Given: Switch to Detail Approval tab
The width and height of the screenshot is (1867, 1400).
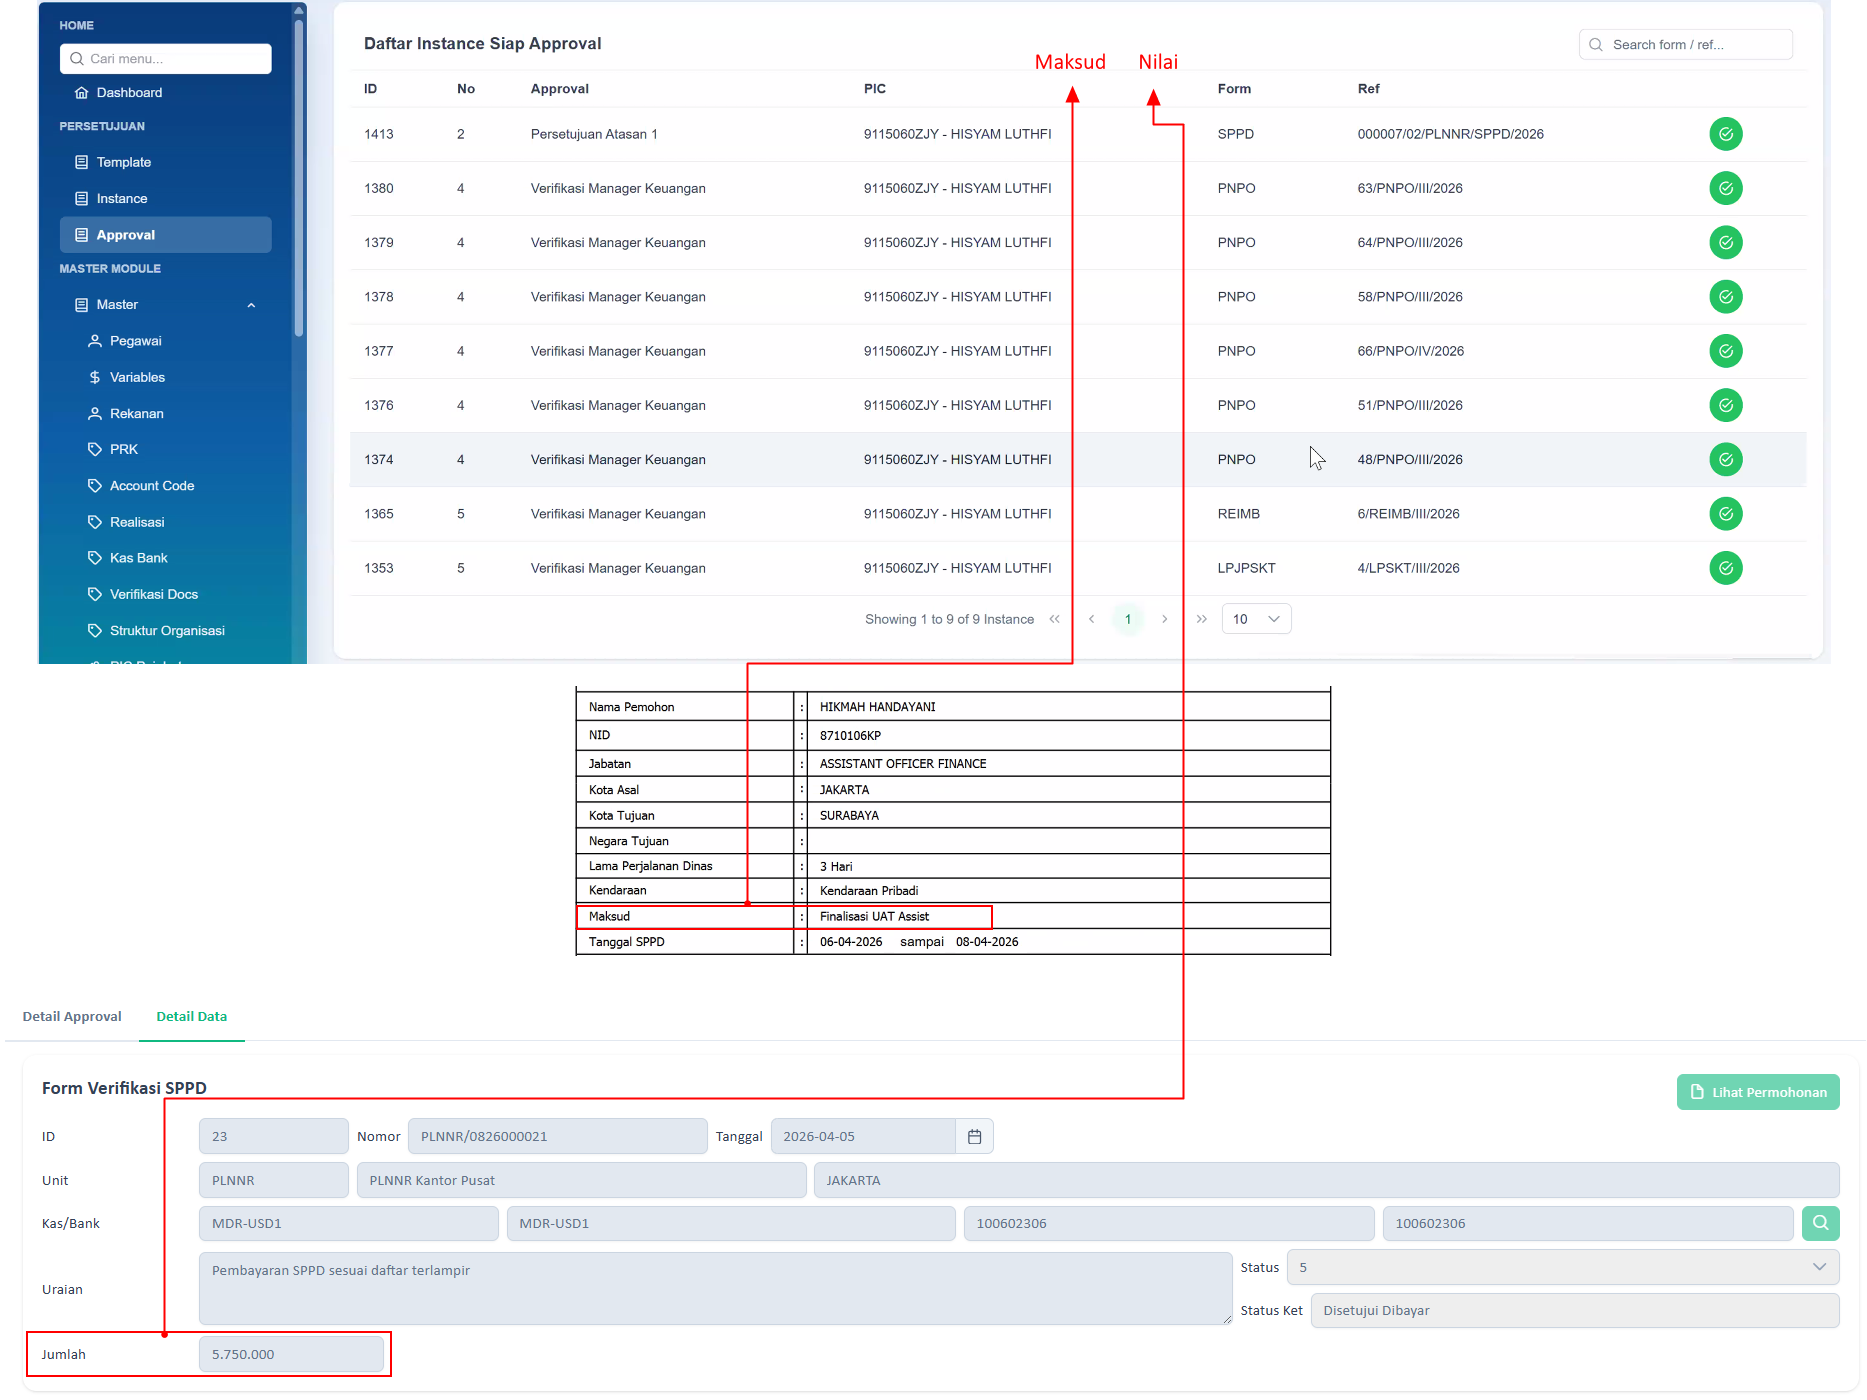Looking at the screenshot, I should coord(72,1016).
